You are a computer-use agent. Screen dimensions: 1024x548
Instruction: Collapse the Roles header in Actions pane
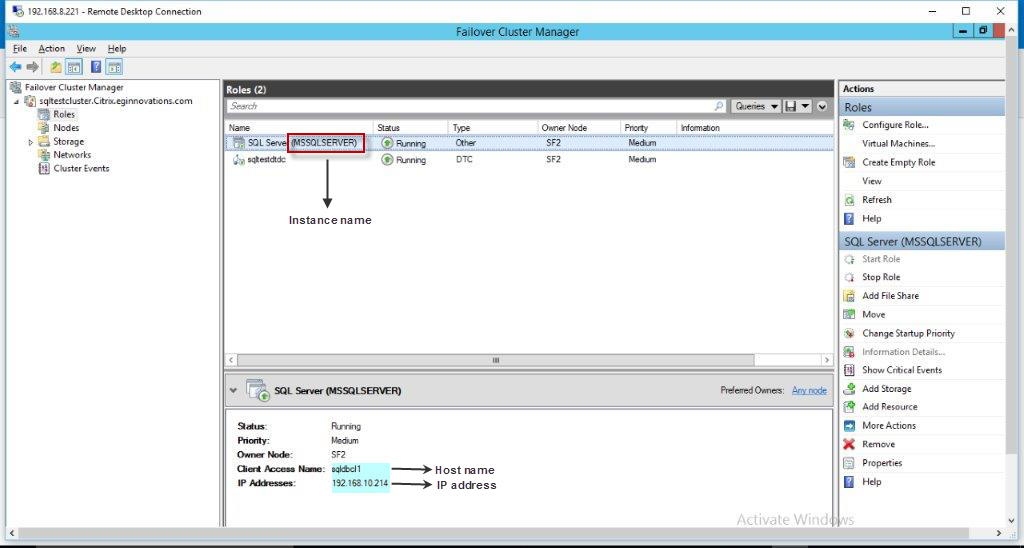coord(922,107)
